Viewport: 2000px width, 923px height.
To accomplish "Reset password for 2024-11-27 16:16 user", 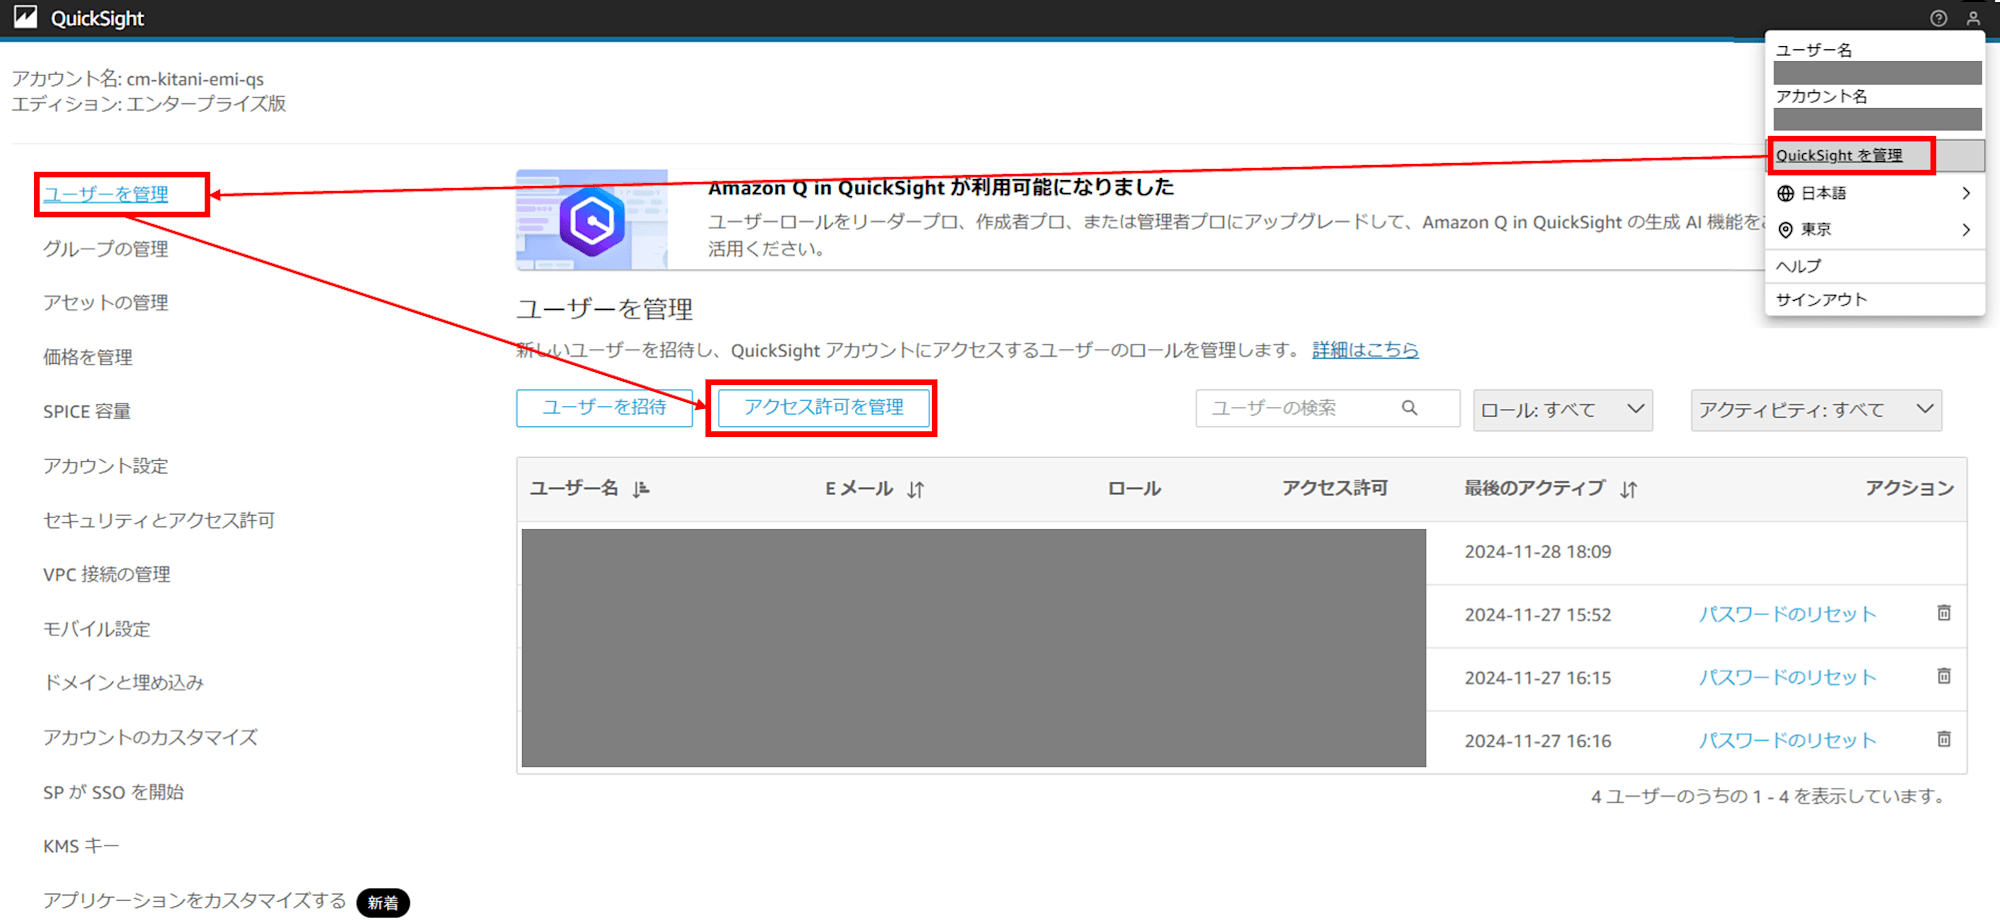I will click(x=1787, y=740).
